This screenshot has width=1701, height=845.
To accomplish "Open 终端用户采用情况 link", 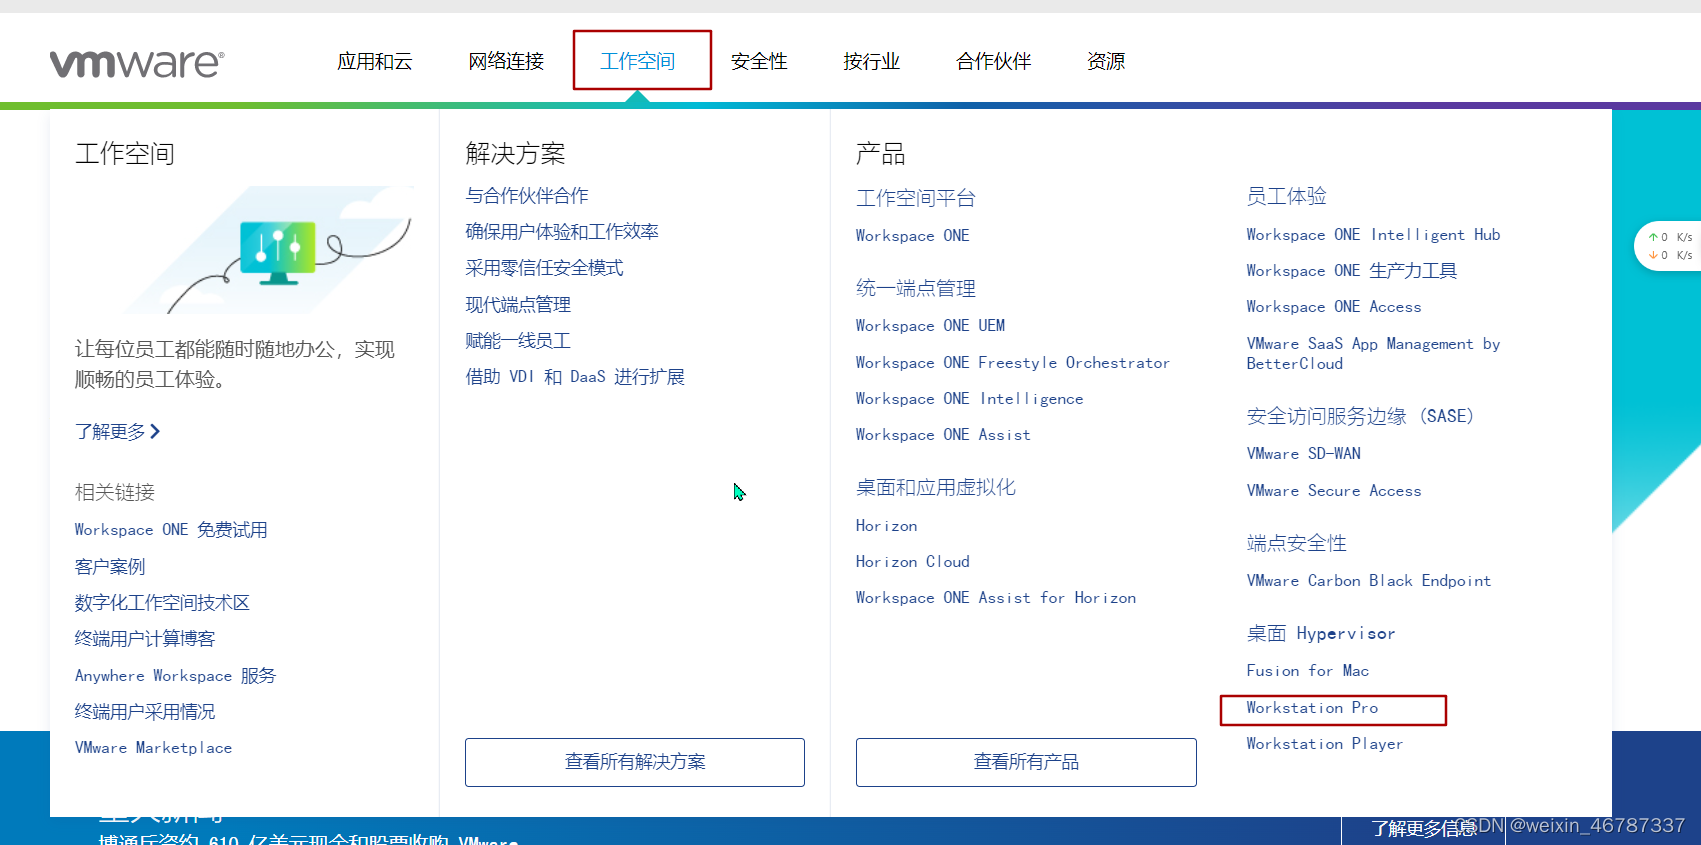I will tap(145, 711).
